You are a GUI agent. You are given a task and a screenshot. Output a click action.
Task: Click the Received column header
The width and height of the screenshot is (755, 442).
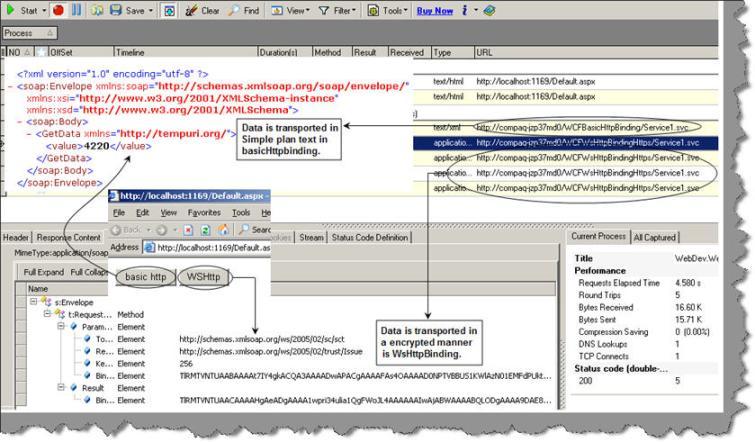pos(409,52)
